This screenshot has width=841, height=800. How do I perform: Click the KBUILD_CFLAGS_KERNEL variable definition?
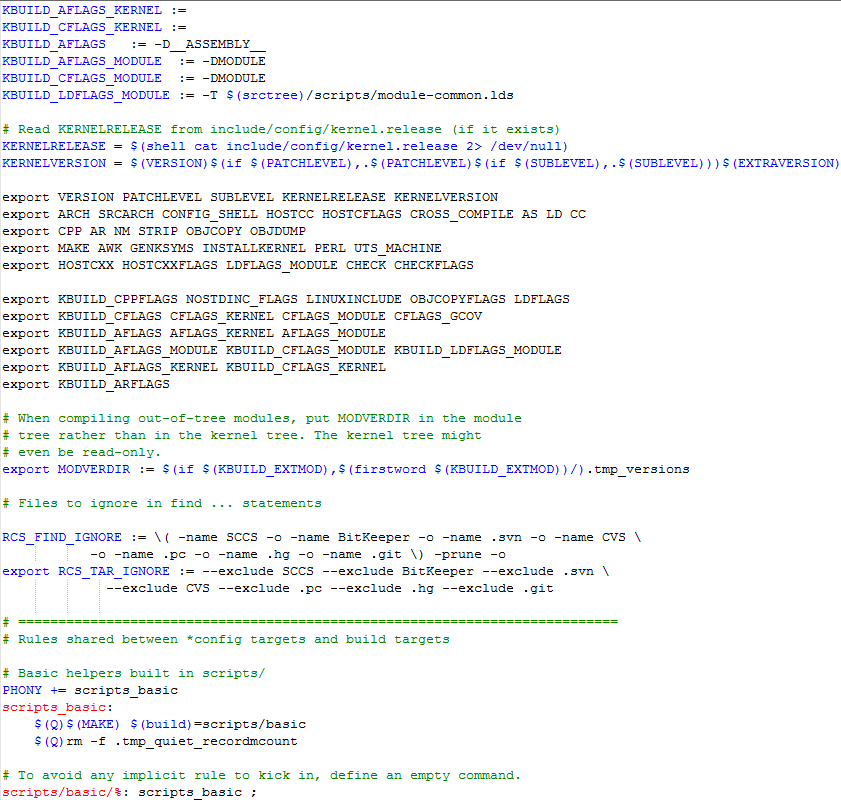tap(82, 27)
